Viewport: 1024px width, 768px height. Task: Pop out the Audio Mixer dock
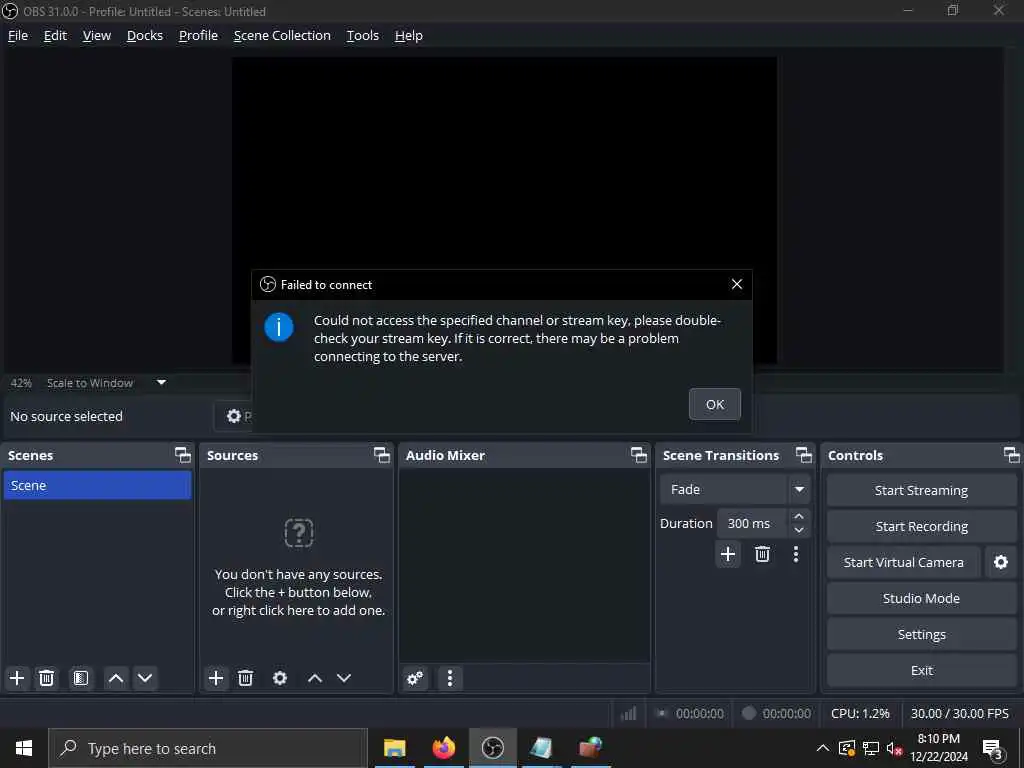(x=639, y=455)
